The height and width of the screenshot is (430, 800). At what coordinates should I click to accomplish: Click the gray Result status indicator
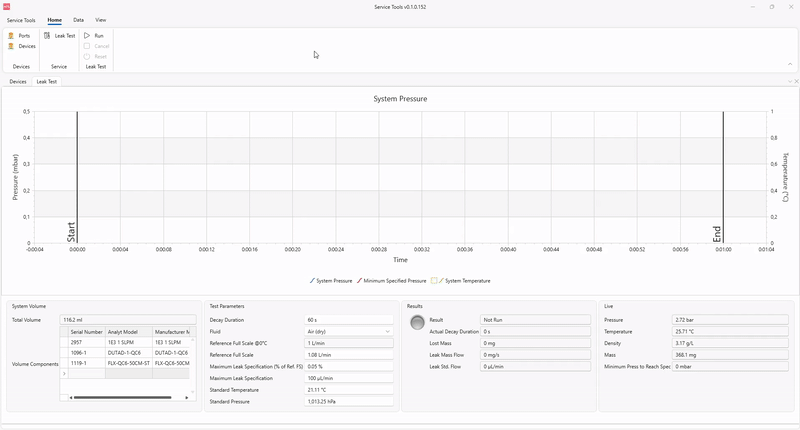coord(417,321)
